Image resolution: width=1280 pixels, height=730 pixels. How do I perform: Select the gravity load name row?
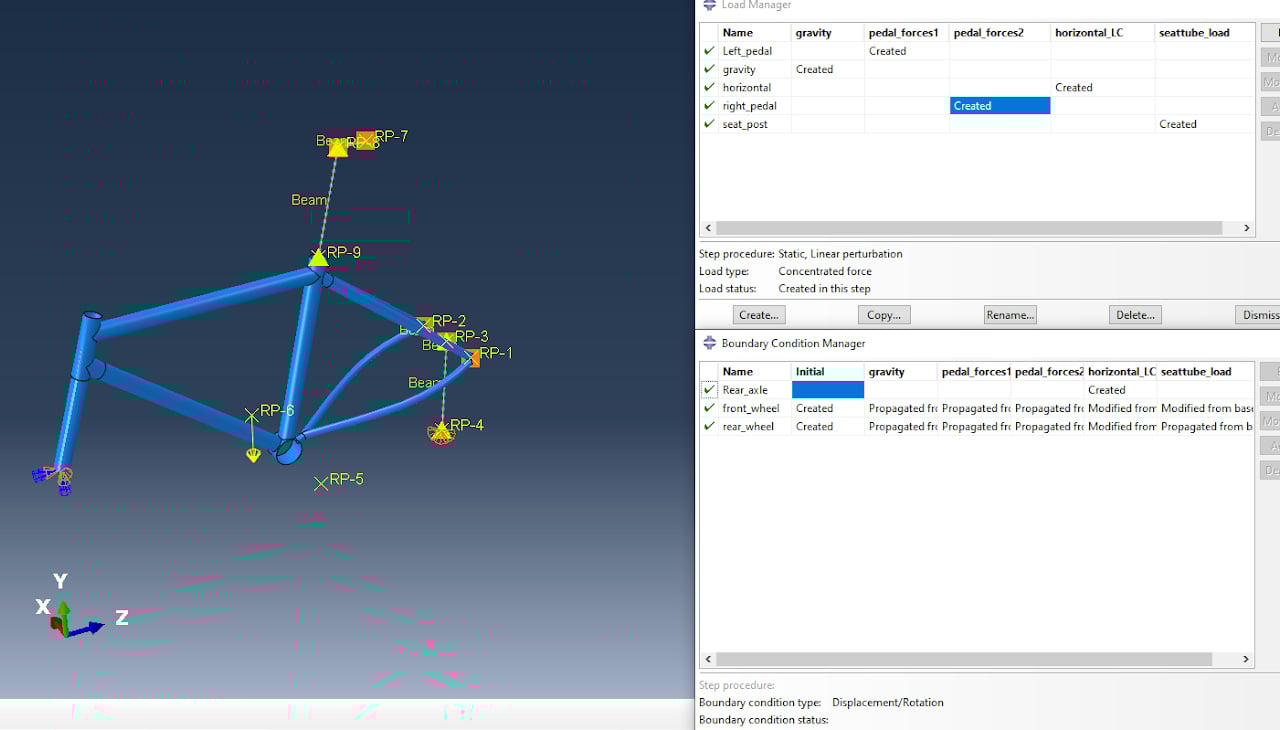point(739,69)
